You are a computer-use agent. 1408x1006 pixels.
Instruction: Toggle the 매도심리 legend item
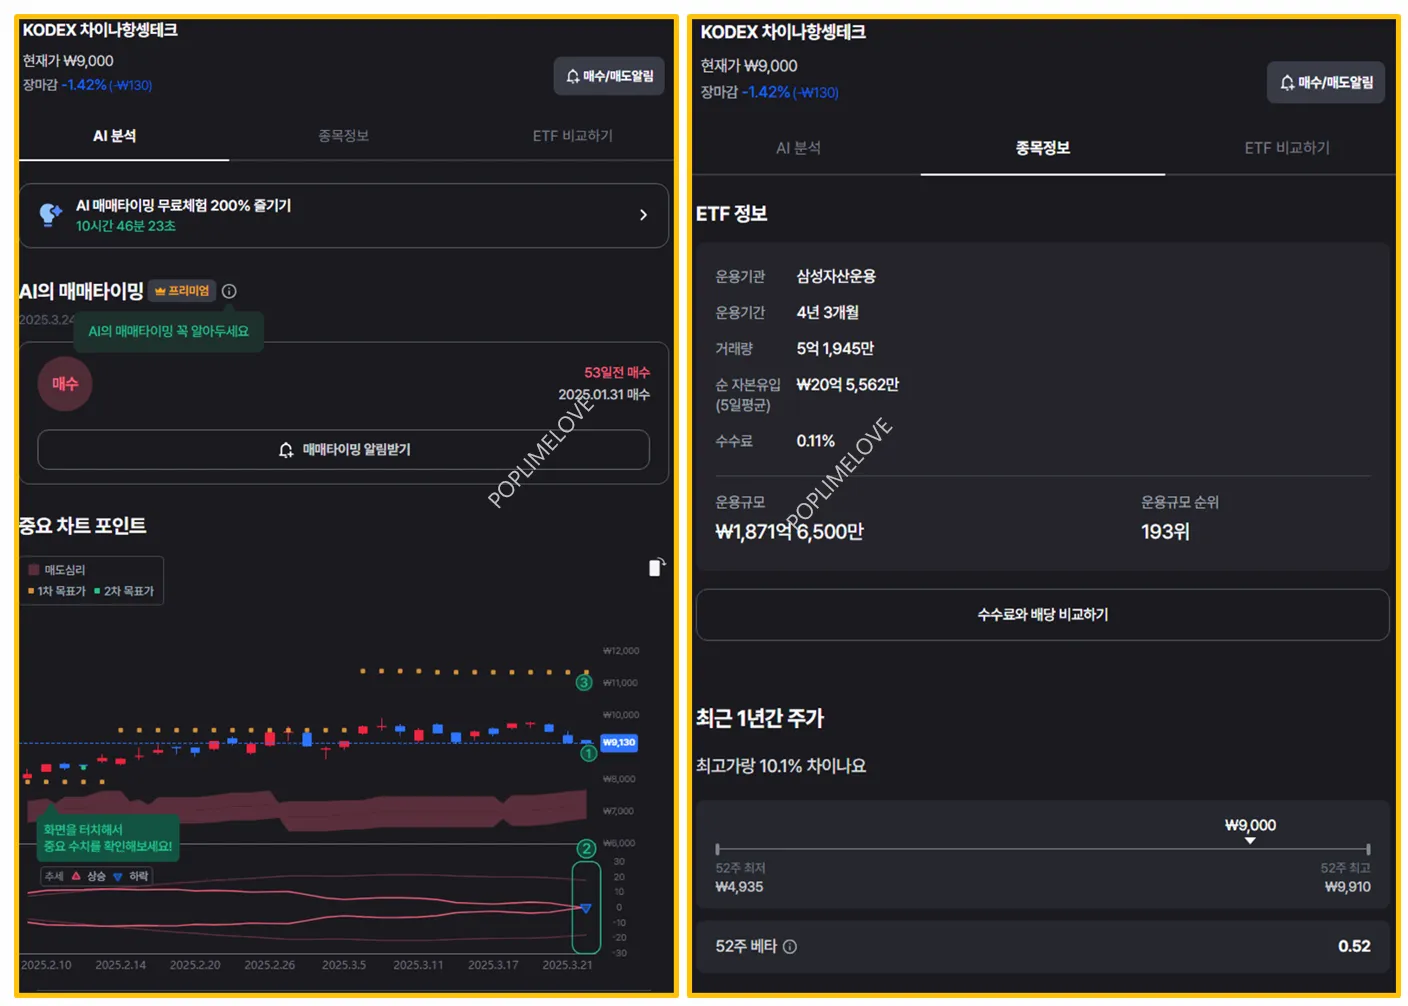57,570
